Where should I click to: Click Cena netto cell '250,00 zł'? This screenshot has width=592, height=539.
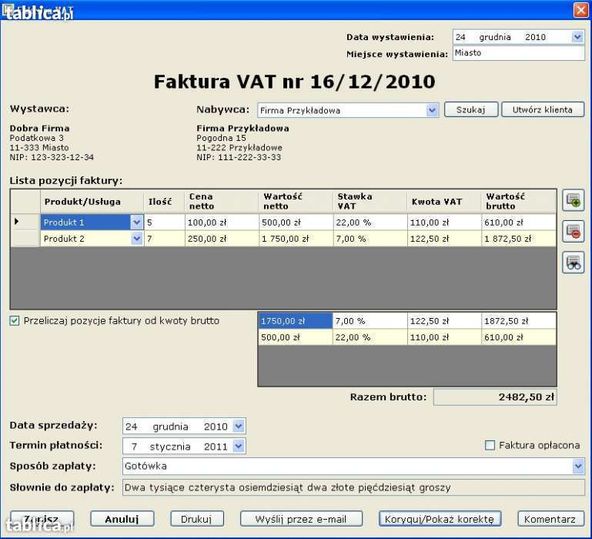222,239
